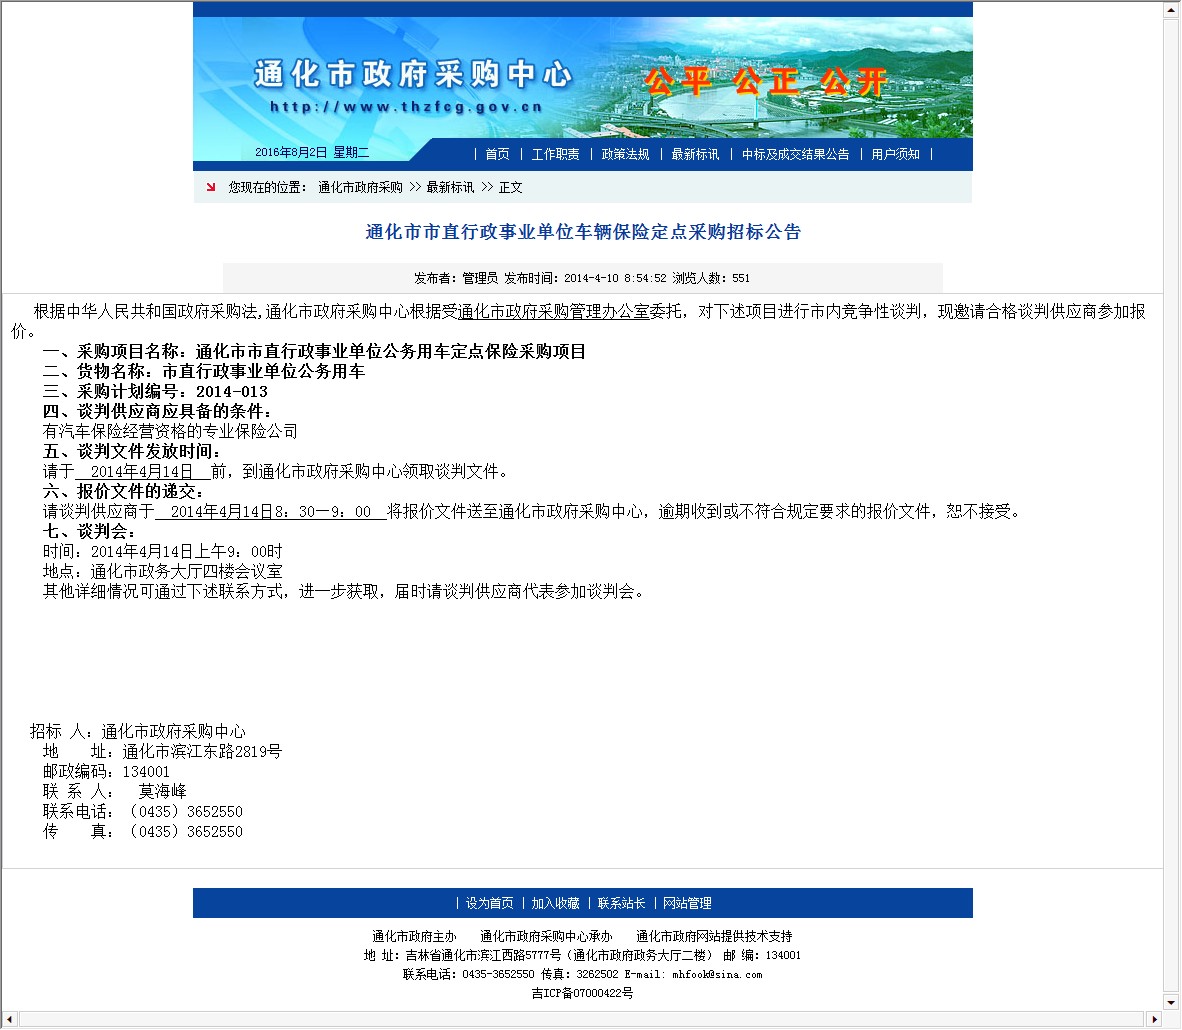The height and width of the screenshot is (1030, 1182).
Task: Click the red arrow icon beside breadcrumb
Action: click(x=210, y=187)
